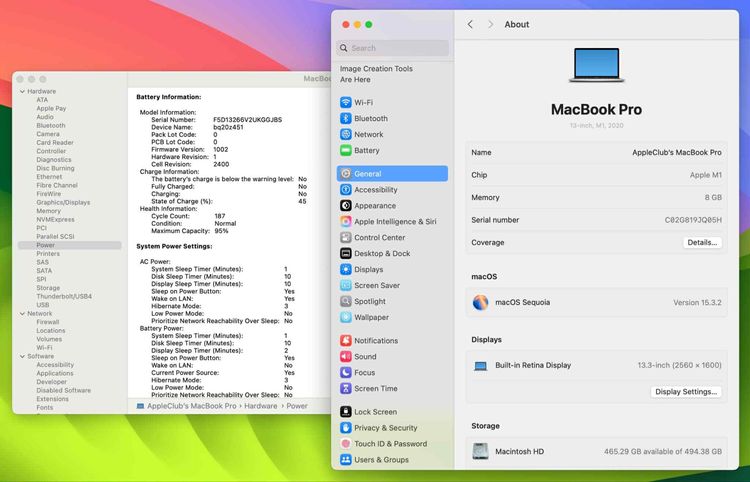Open the Privacy & Security hand icon
Screen dimensions: 750x482
(x=346, y=427)
